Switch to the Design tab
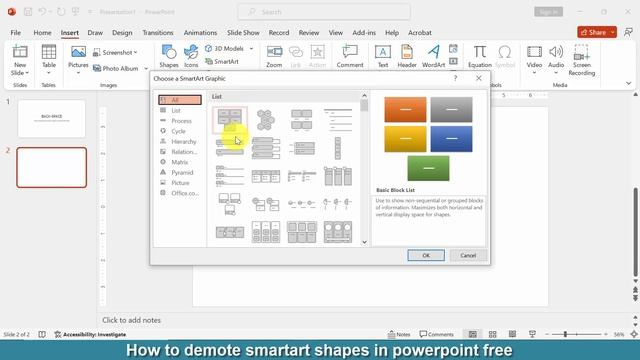The width and height of the screenshot is (640, 360). tap(122, 33)
